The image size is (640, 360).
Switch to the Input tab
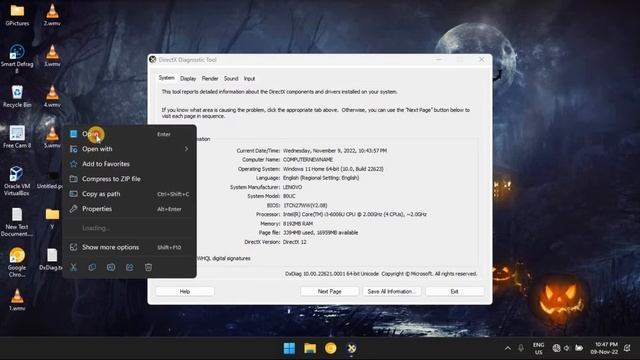tap(249, 78)
